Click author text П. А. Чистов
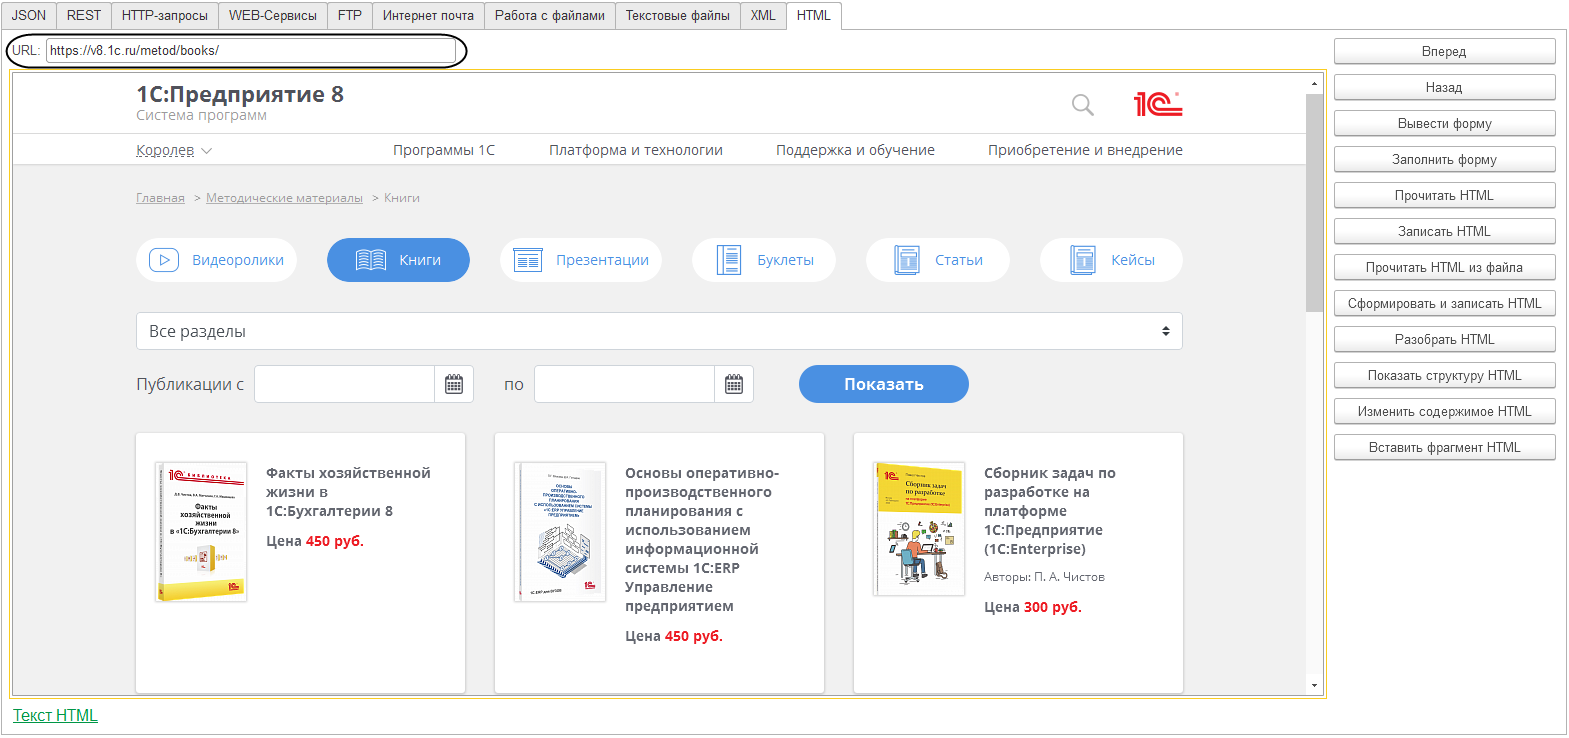Screen dimensions: 1569x738 pos(1069,577)
